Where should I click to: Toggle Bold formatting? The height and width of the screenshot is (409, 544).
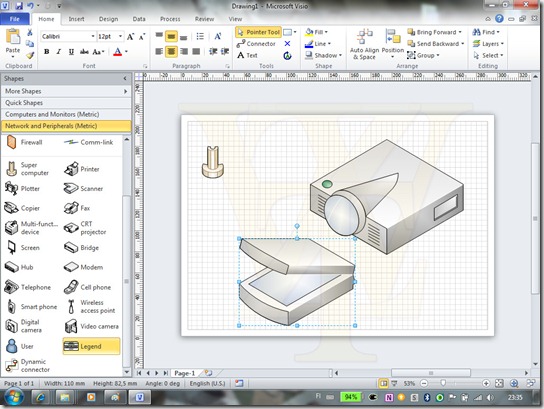pyautogui.click(x=46, y=52)
